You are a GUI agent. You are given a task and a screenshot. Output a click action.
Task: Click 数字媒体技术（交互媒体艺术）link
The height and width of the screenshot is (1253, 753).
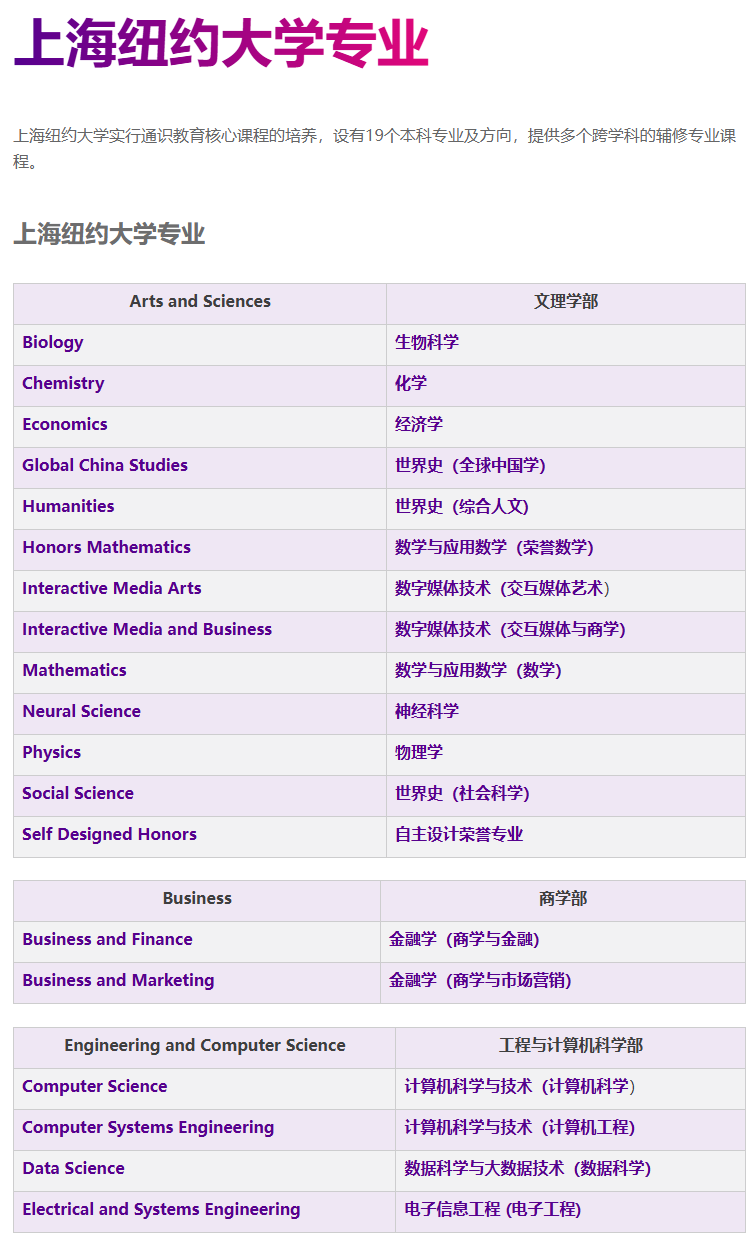coord(502,588)
